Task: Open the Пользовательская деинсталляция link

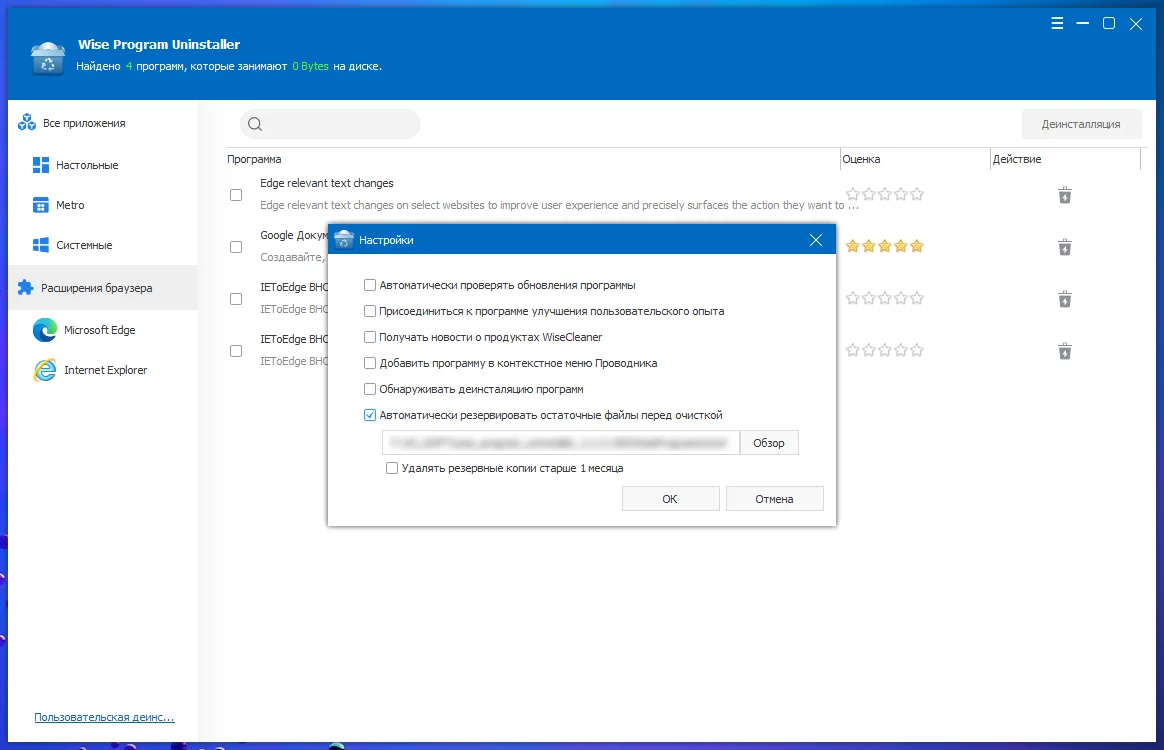Action: [104, 717]
